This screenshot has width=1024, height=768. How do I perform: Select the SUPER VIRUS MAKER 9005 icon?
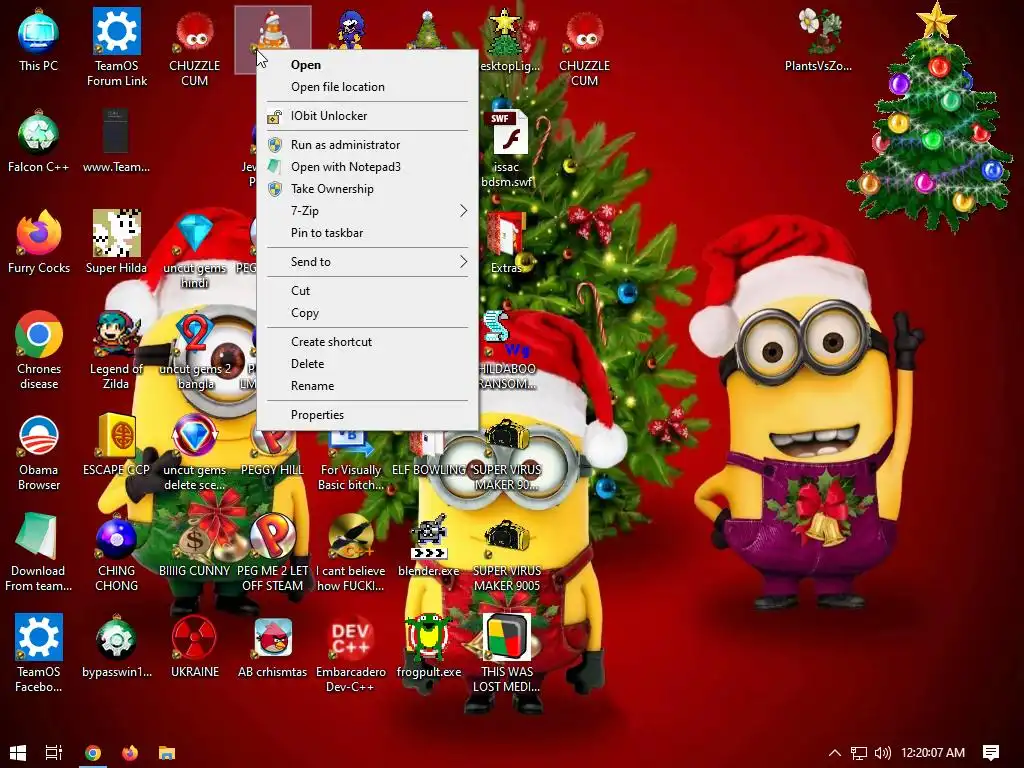tap(507, 554)
